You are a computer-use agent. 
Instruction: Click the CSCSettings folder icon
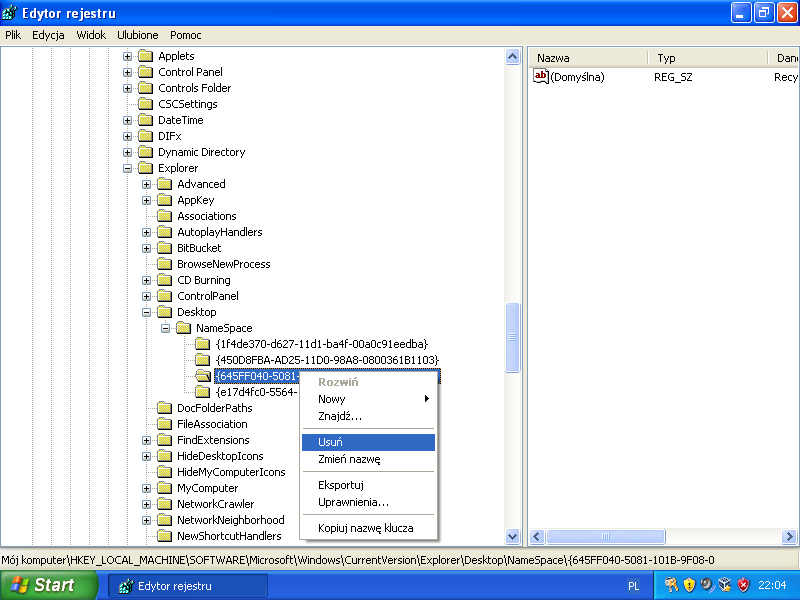(x=146, y=104)
